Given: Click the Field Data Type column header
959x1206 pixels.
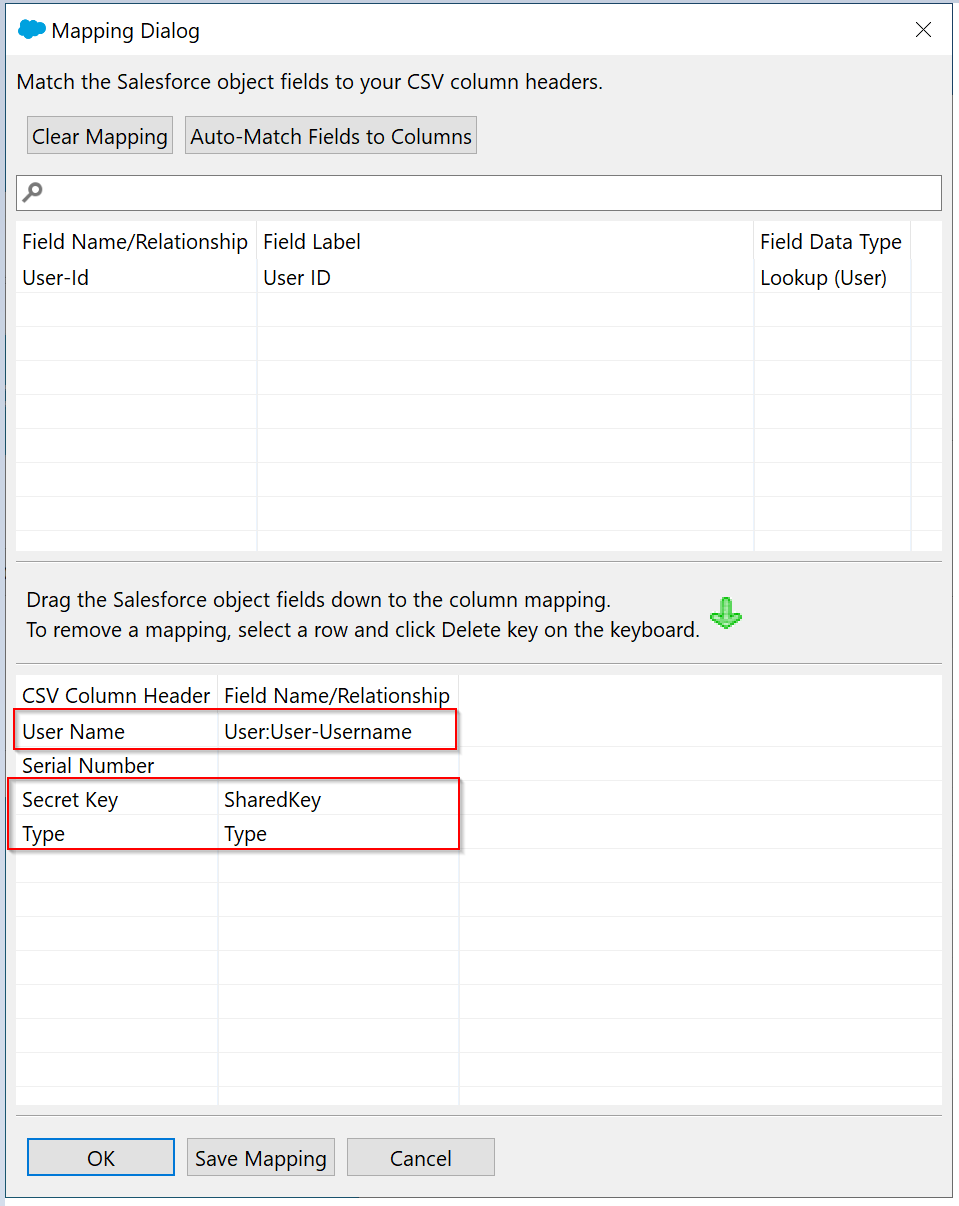Looking at the screenshot, I should pos(830,242).
